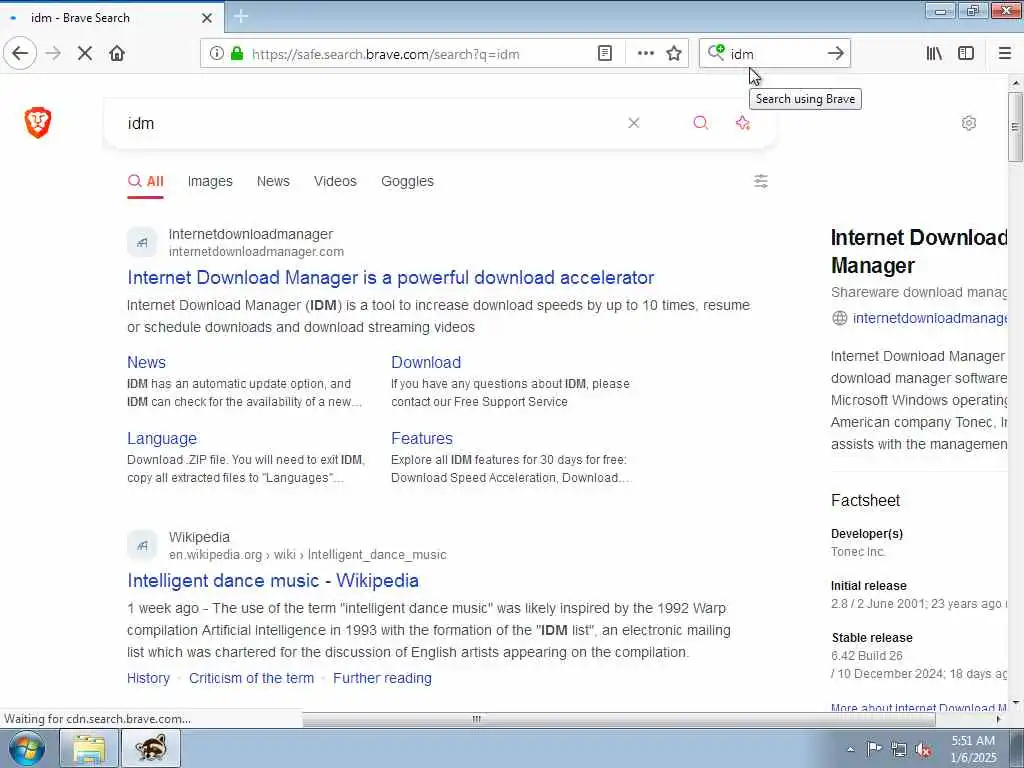The height and width of the screenshot is (768, 1024).
Task: Click scrollbar down arrow
Action: [1015, 703]
